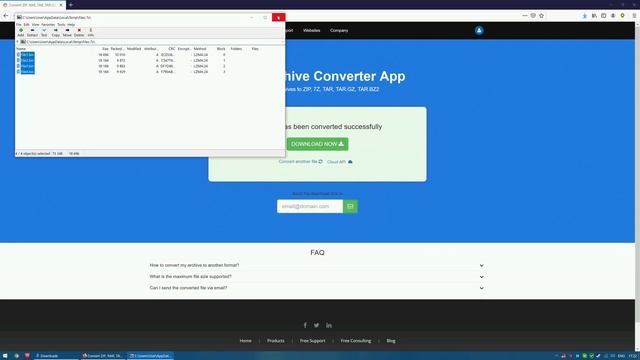Select the fourth file in 7-Zip list
Viewport: 640px width, 360px height.
(27, 71)
